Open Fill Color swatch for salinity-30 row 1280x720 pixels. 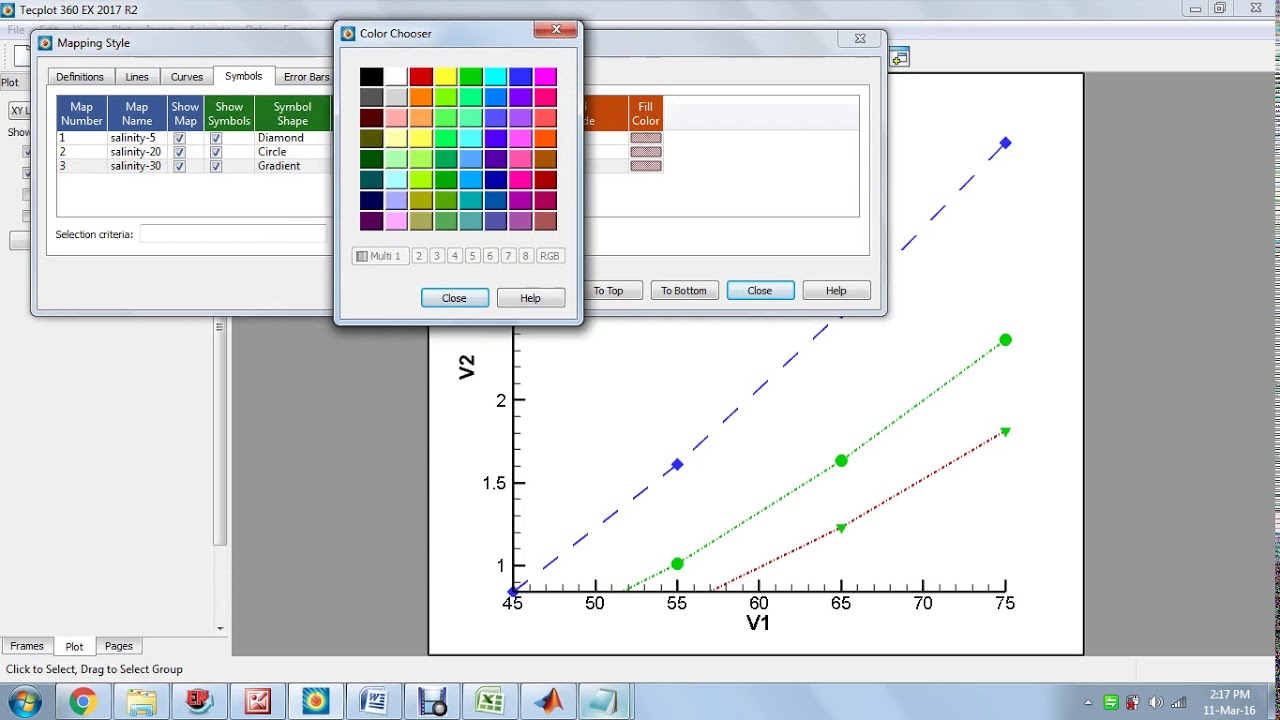(x=646, y=166)
